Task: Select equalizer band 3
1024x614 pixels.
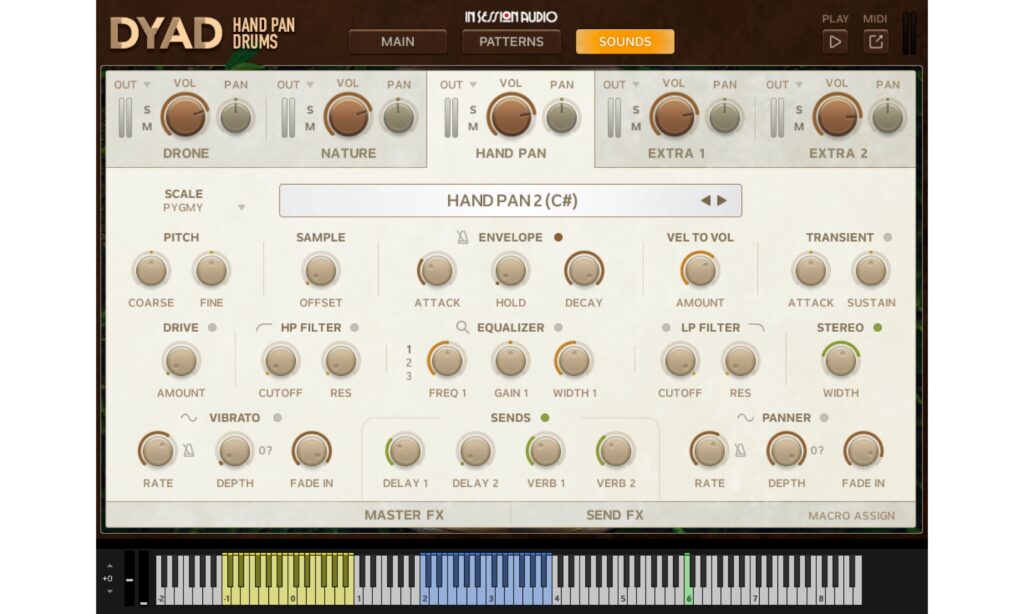Action: point(409,376)
